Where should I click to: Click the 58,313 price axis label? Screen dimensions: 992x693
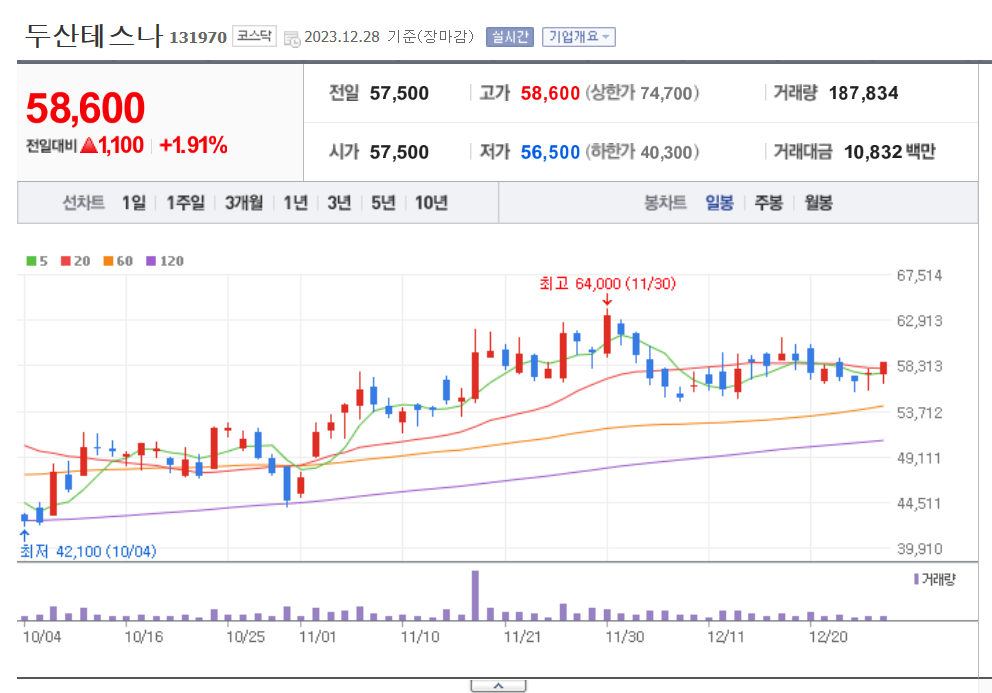[x=919, y=366]
